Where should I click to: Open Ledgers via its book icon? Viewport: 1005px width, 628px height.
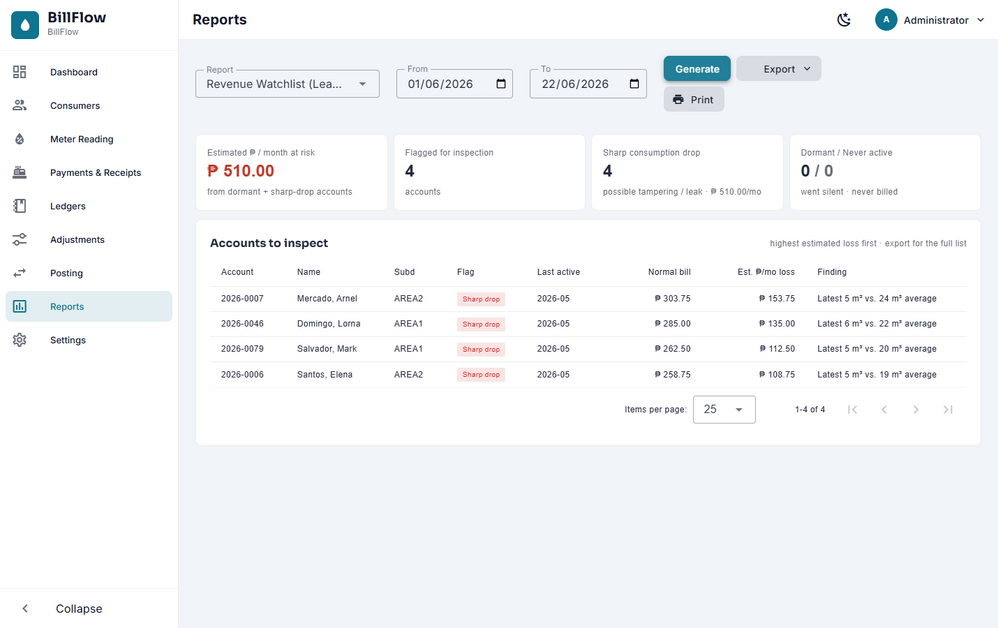point(20,206)
